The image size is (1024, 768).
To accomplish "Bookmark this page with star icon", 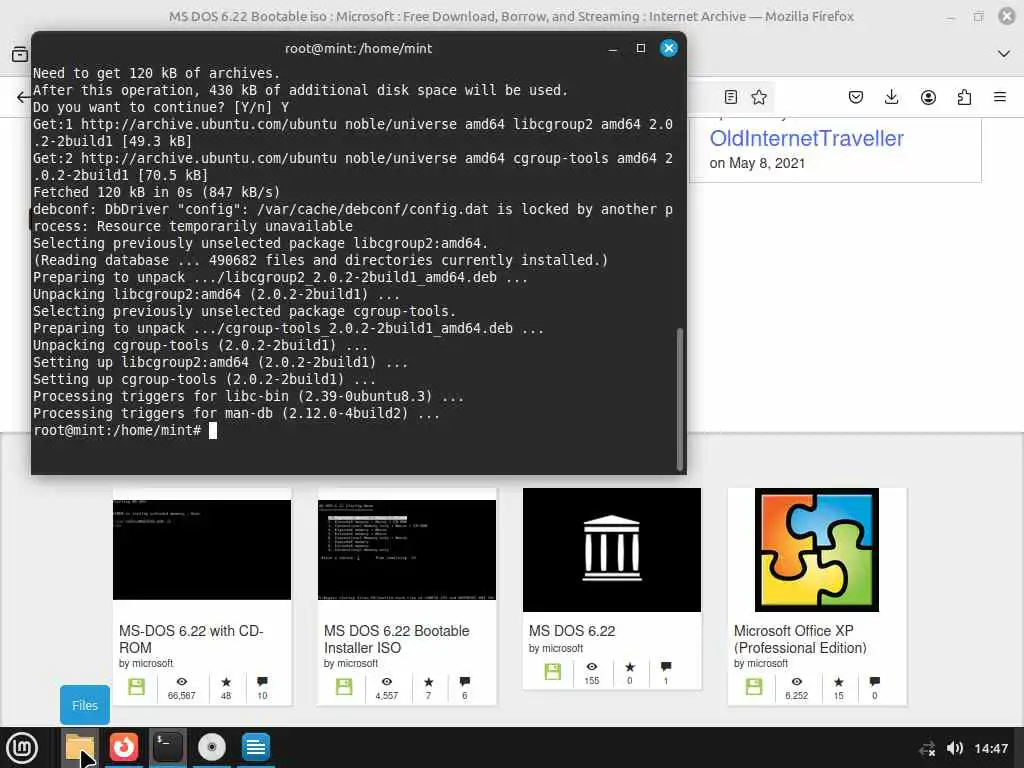I will point(759,97).
